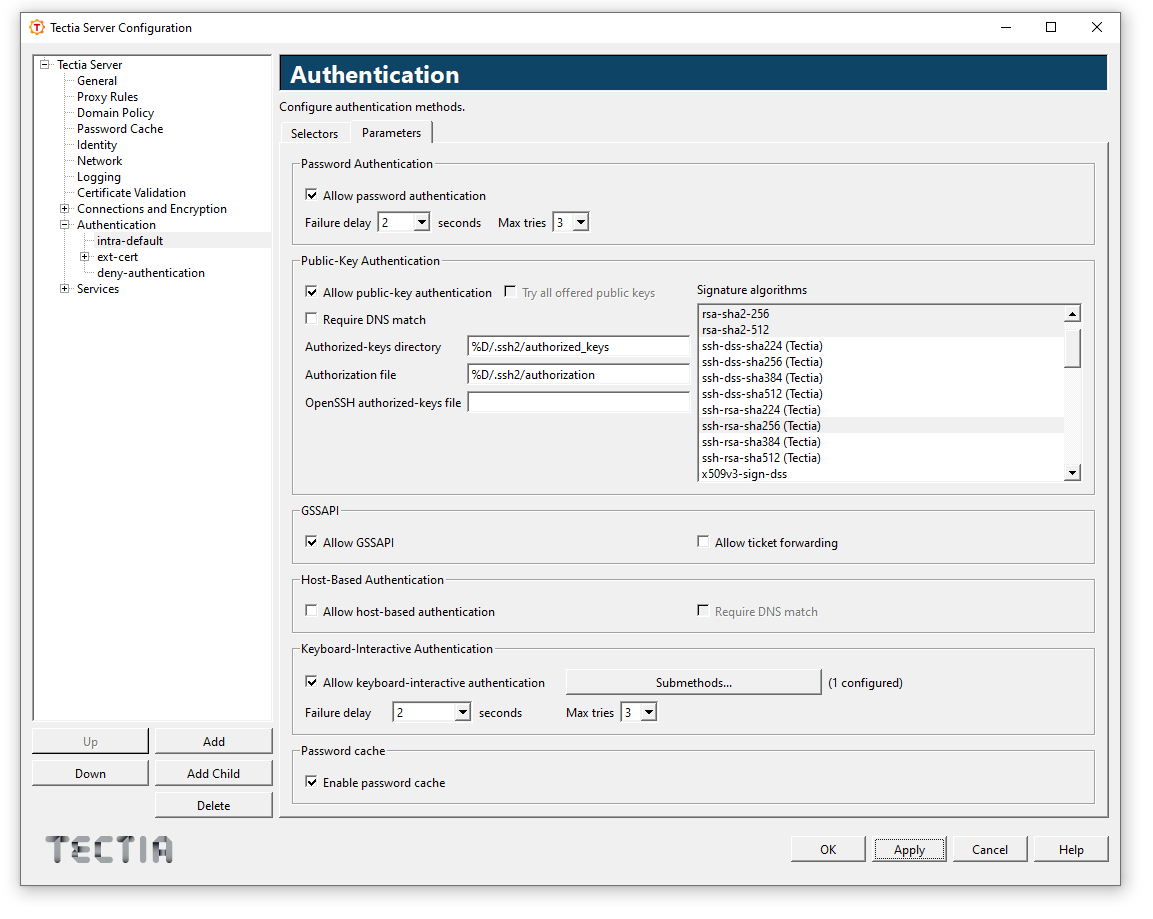The image size is (1153, 919).
Task: Select Identity in the tree
Action: point(97,145)
